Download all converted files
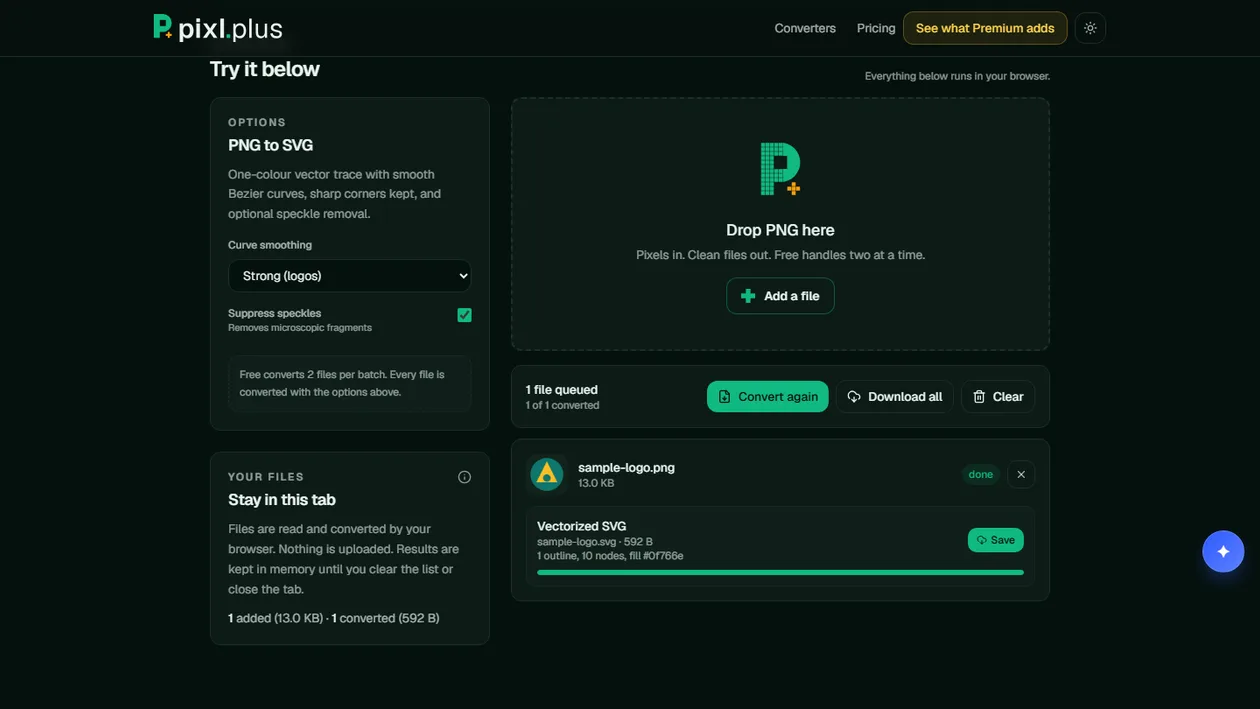 pyautogui.click(x=895, y=397)
